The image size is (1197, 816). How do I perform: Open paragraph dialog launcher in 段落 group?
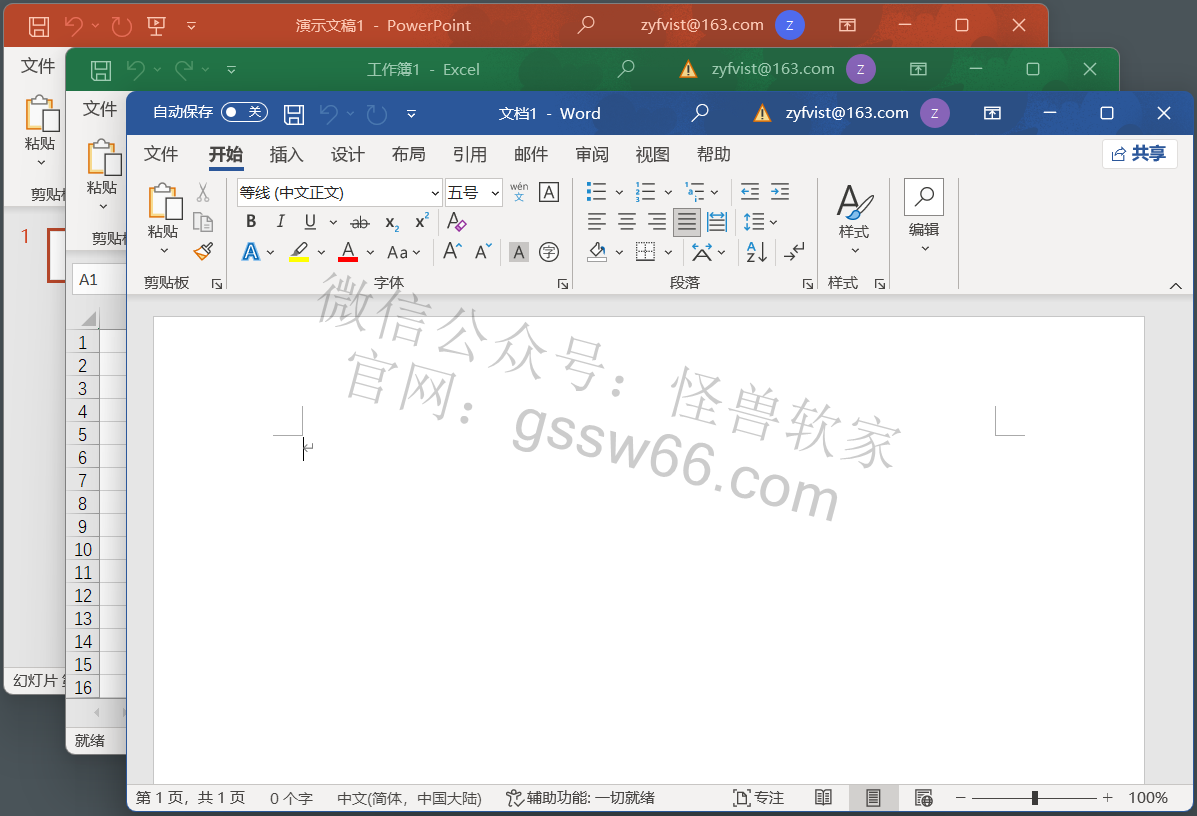click(808, 284)
